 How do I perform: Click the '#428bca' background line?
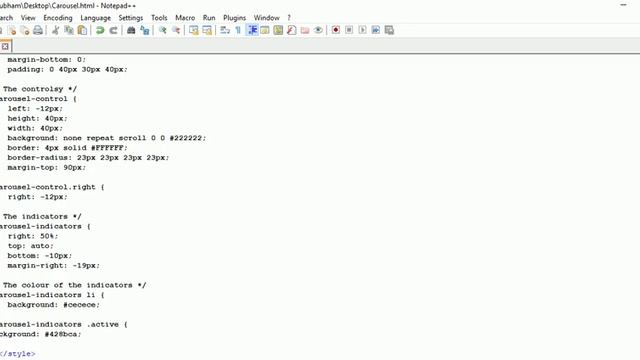coord(40,334)
